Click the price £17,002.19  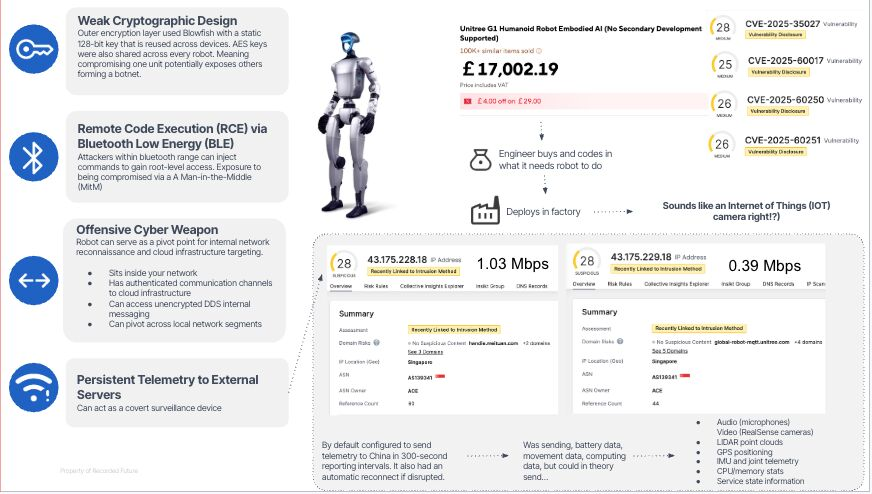click(x=510, y=69)
